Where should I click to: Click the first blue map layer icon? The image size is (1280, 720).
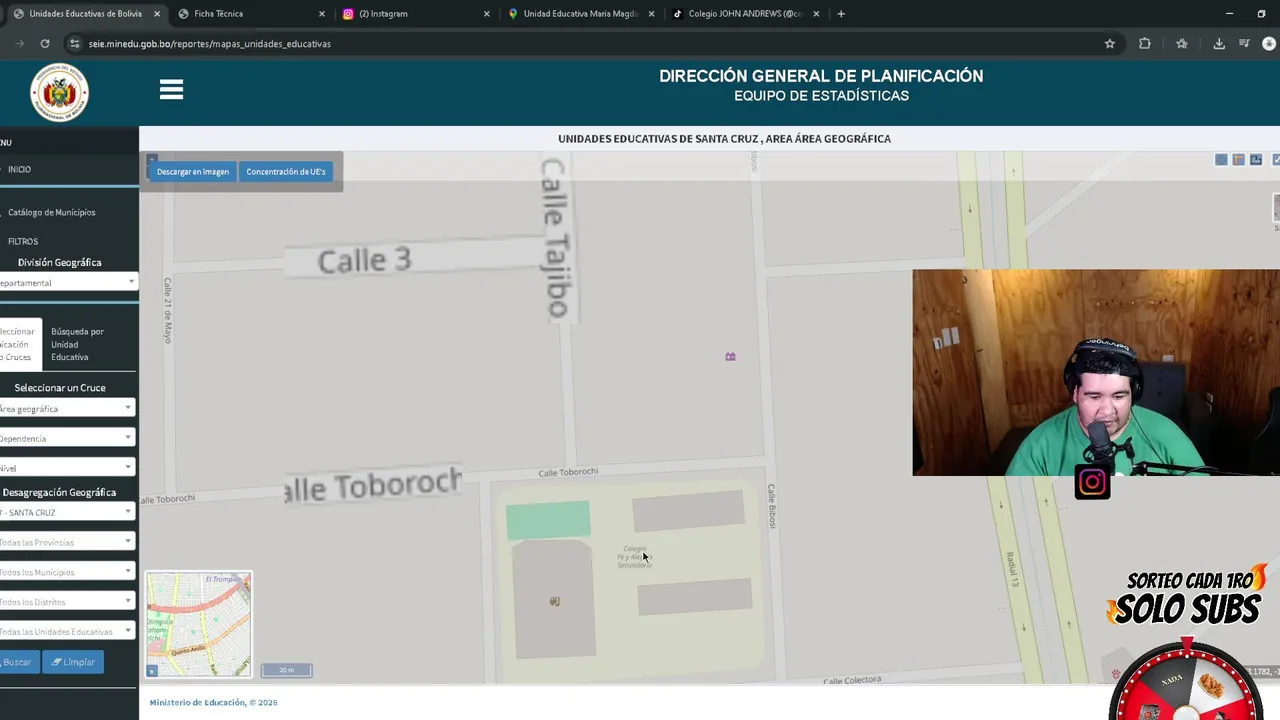tap(1221, 160)
